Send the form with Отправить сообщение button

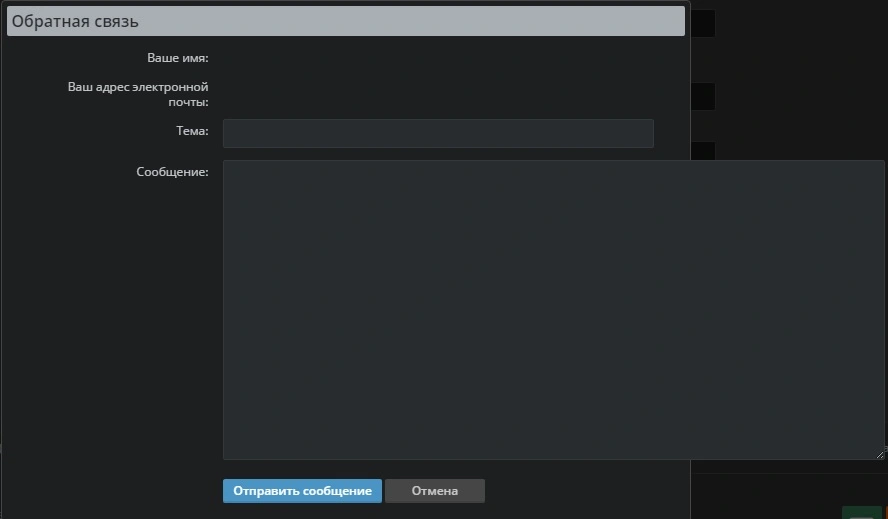click(x=302, y=491)
